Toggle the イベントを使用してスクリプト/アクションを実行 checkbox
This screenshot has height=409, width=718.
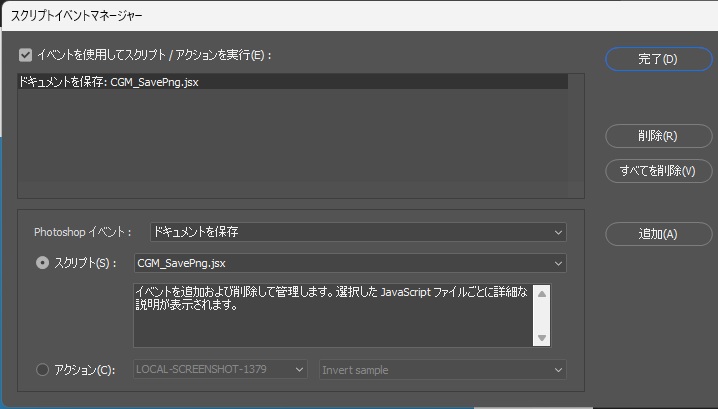point(26,55)
